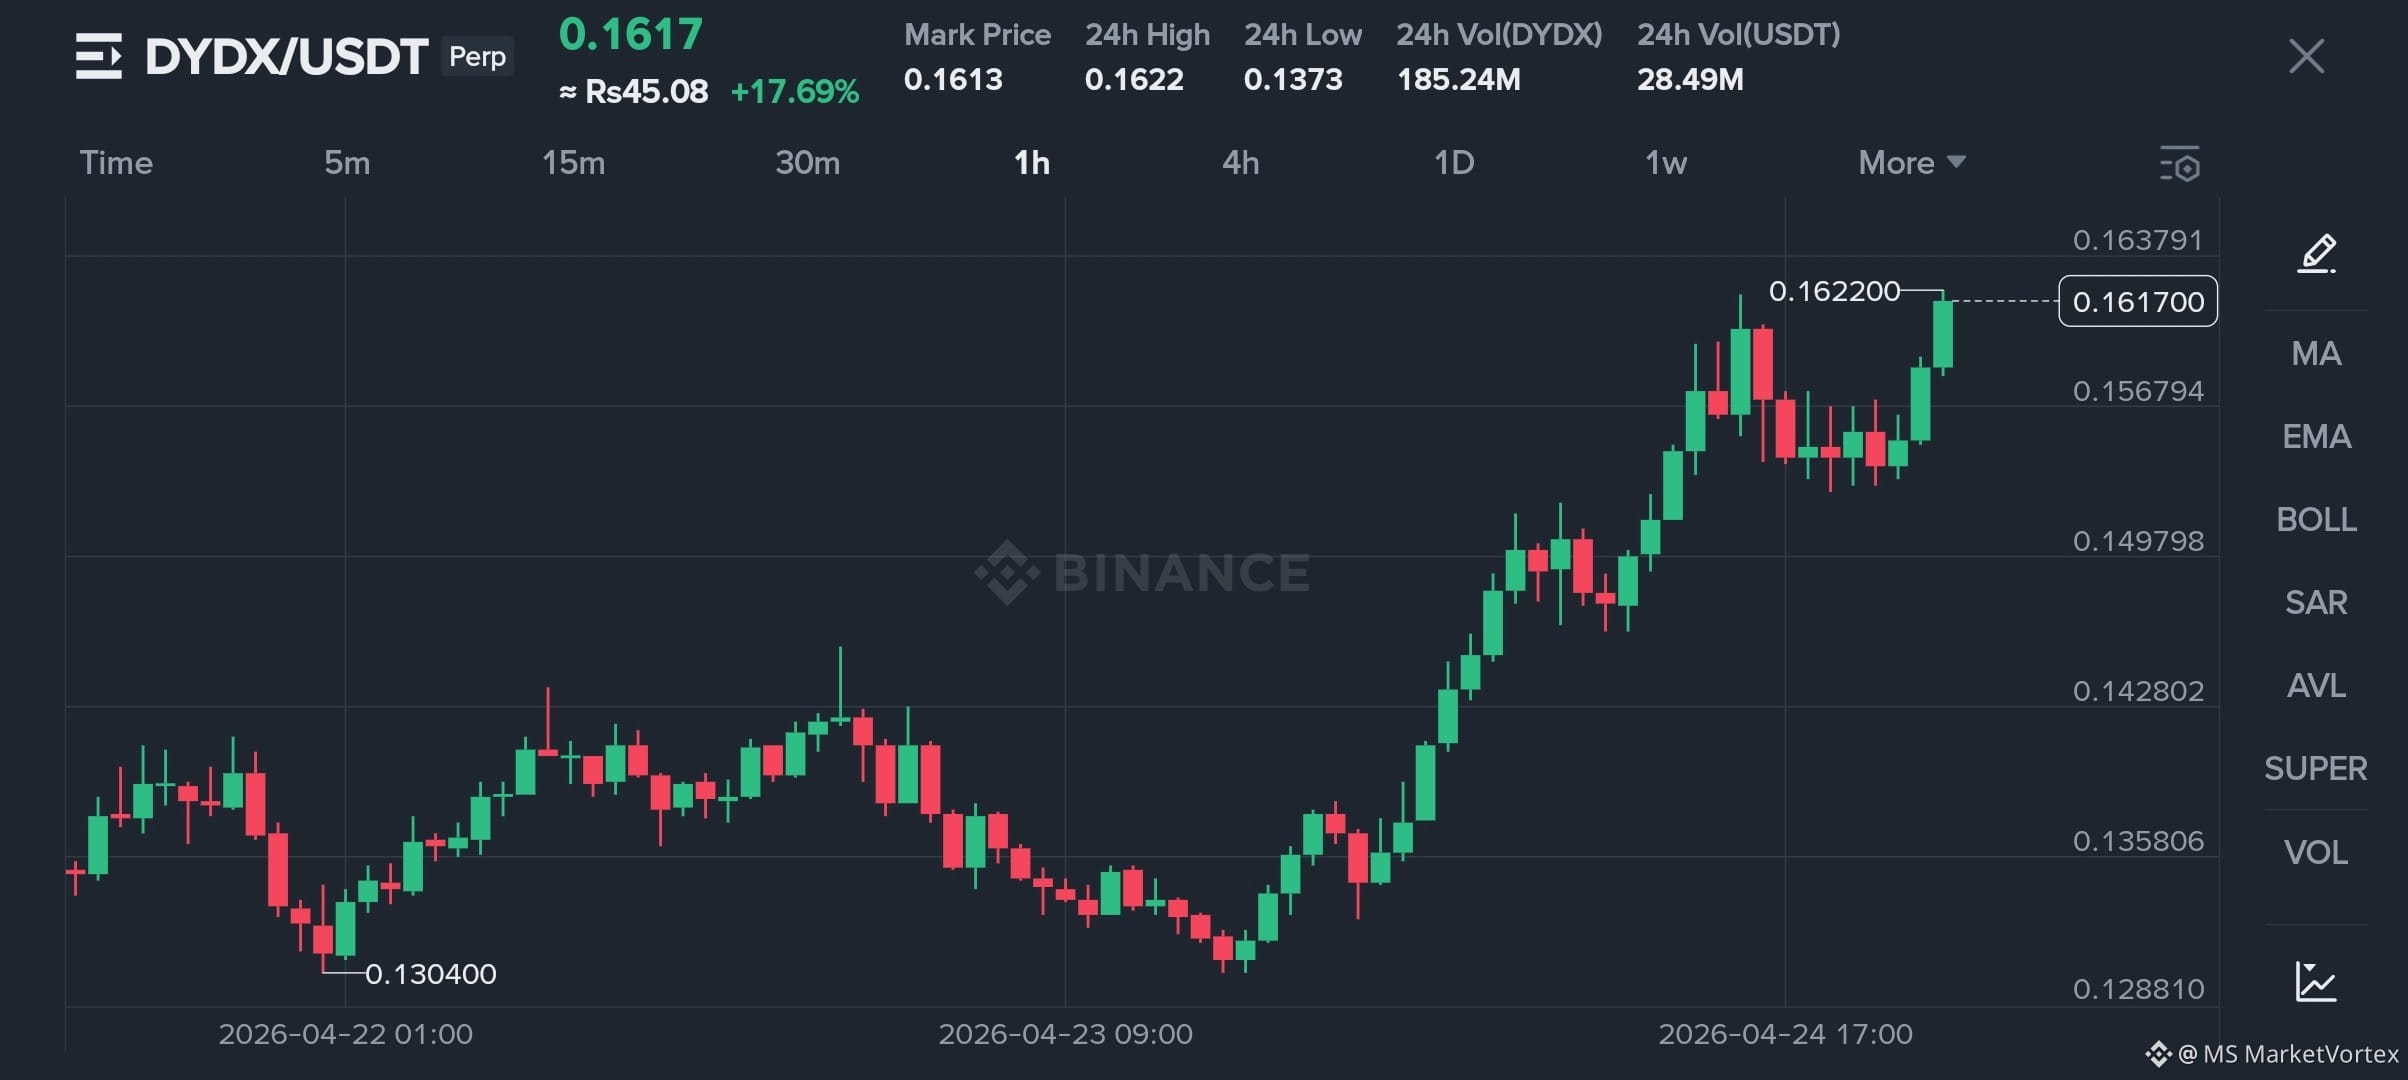Toggle the VOL indicator
2408x1080 pixels.
coord(2316,852)
